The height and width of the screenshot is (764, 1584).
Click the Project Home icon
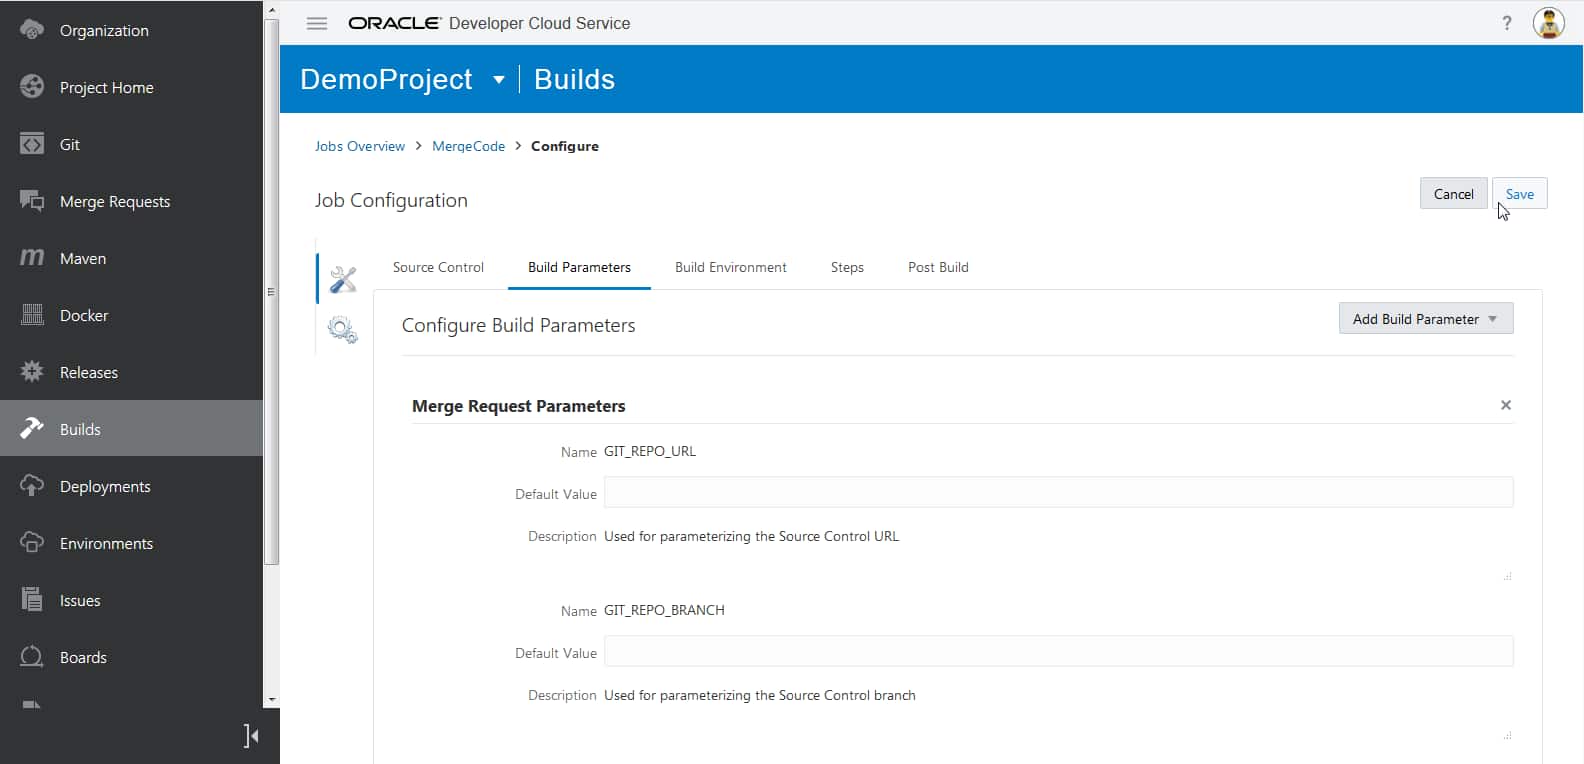pos(32,87)
